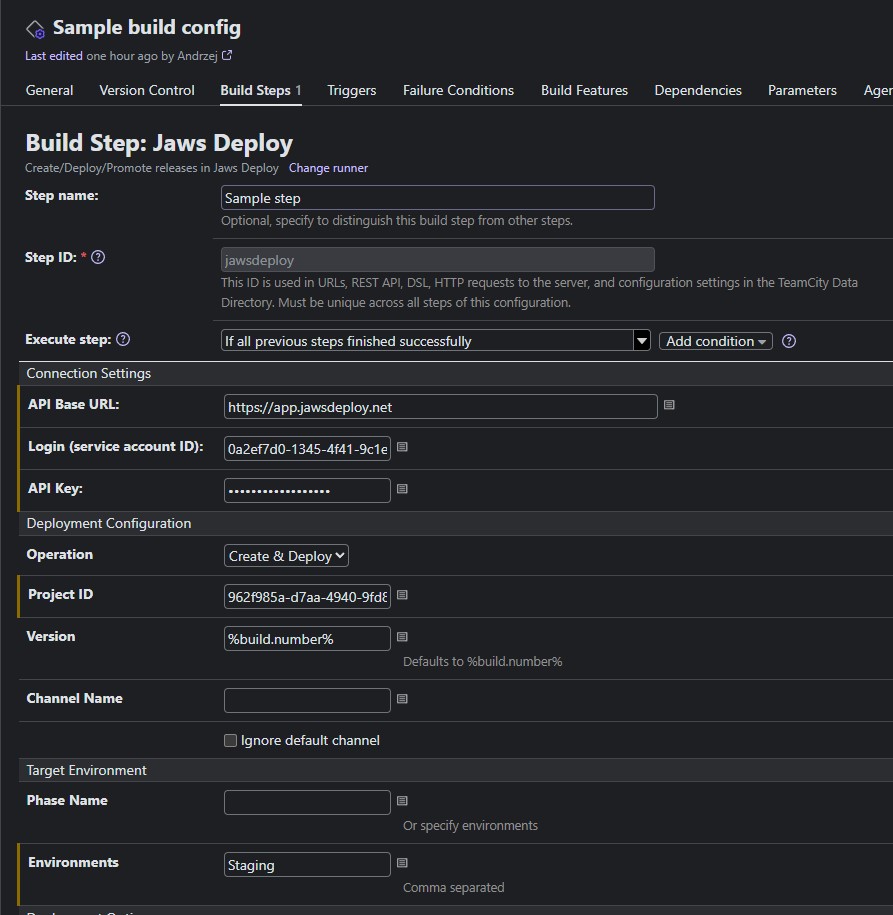Click the parameter icon next to Environments
Viewport: 893px width, 915px height.
(x=401, y=862)
